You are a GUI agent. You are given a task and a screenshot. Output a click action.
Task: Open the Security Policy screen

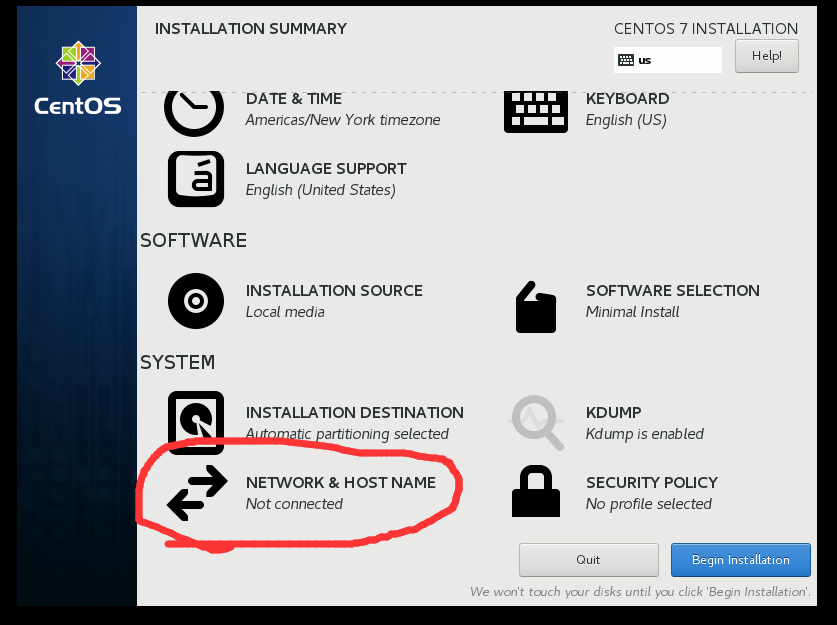pyautogui.click(x=650, y=482)
